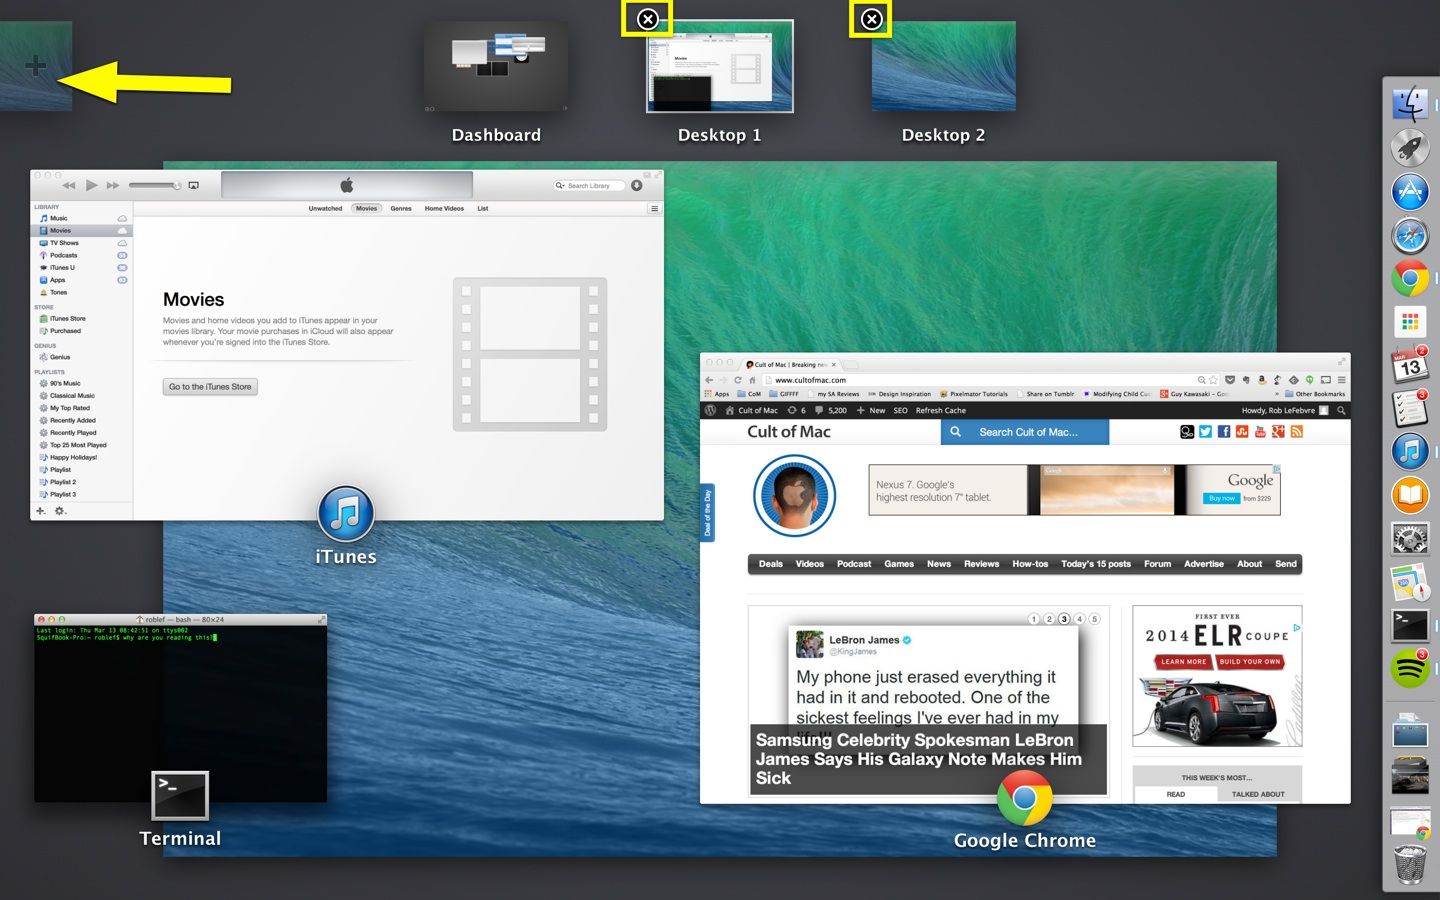Launch Launchpad from the rocket dock icon
1440x900 pixels.
point(1410,147)
